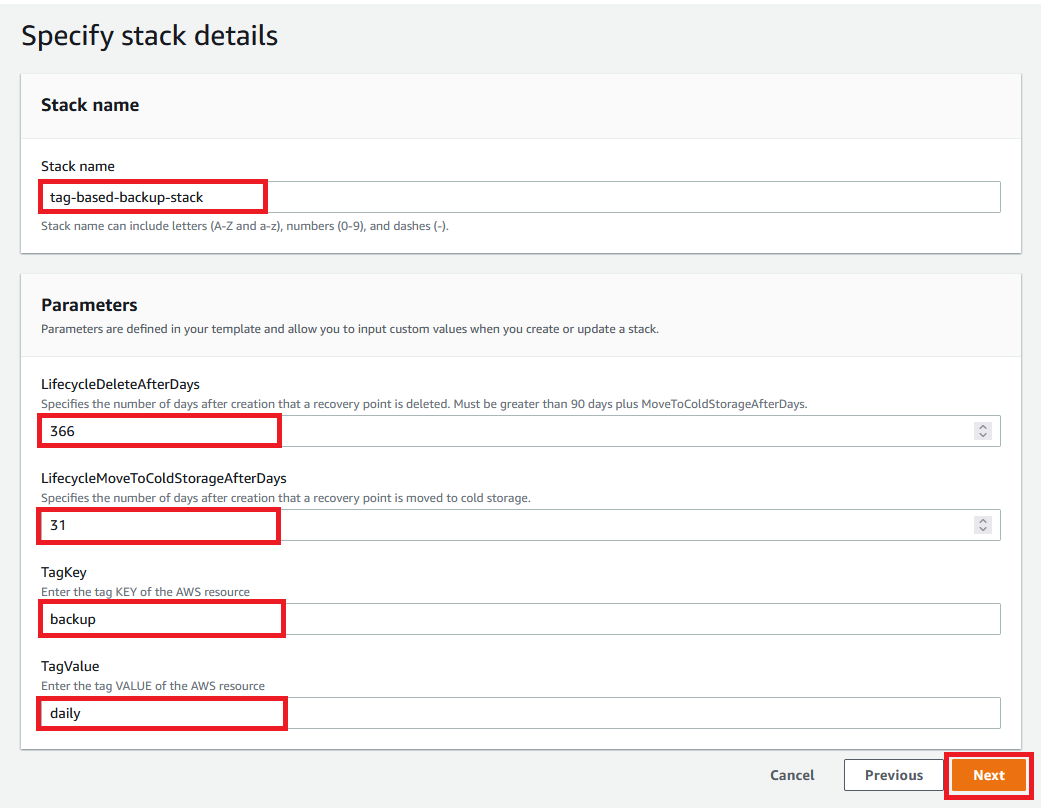
Task: Go back with the Previous button
Action: coord(893,775)
